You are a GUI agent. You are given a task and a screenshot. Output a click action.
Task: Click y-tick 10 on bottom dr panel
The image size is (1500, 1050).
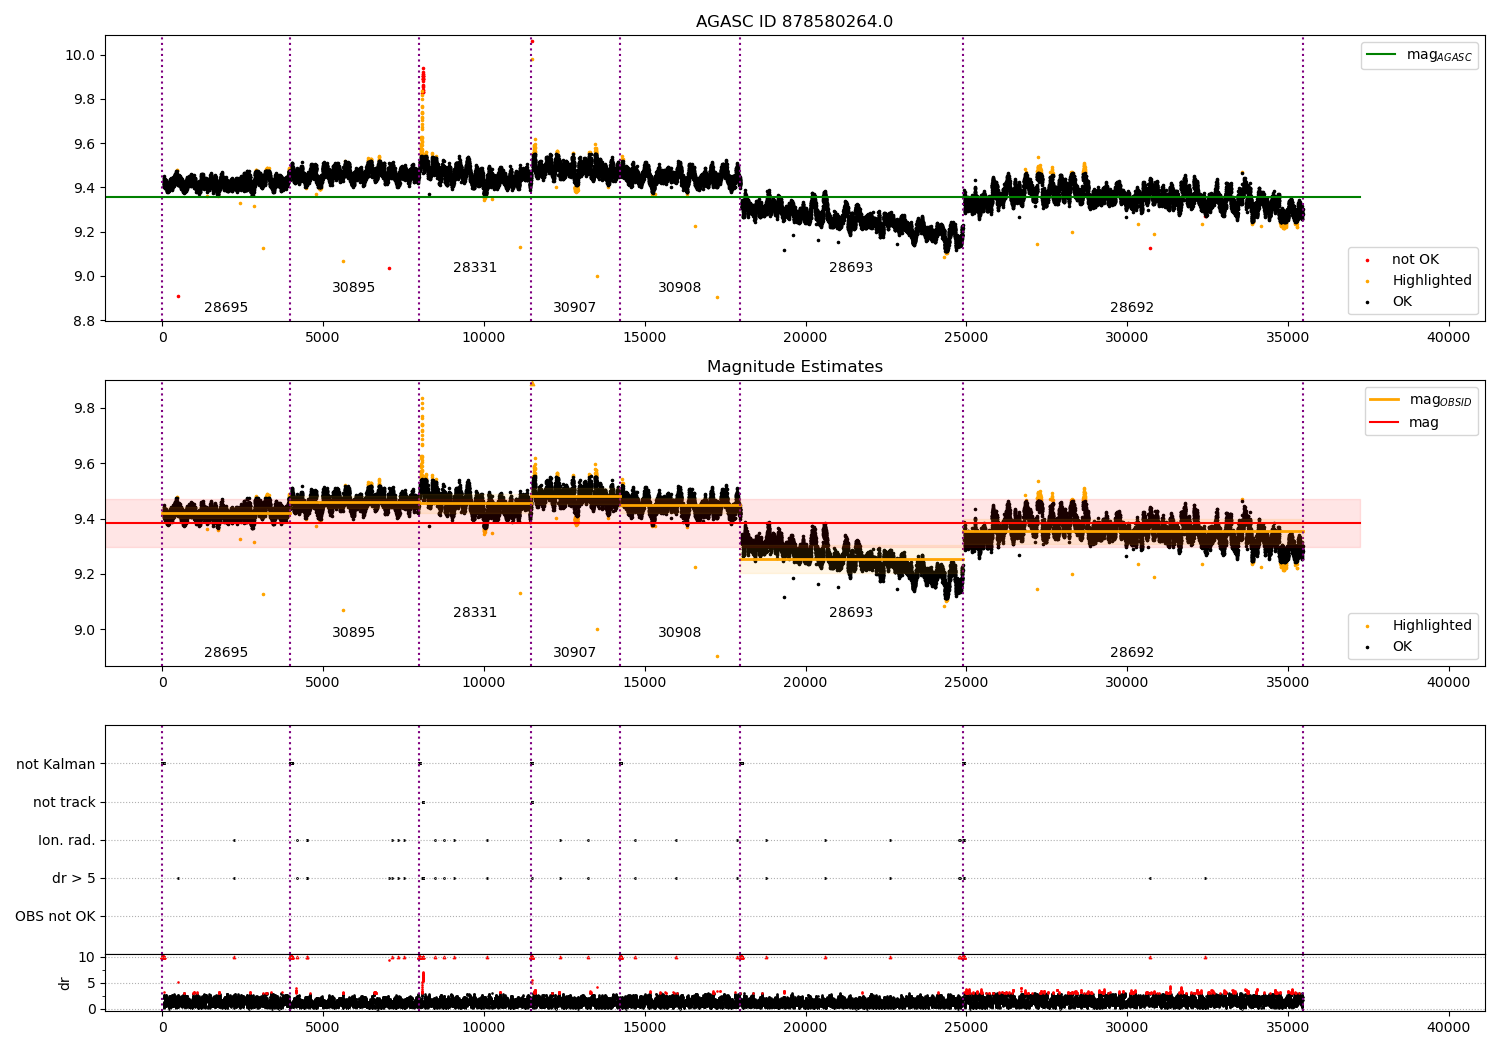tap(87, 957)
